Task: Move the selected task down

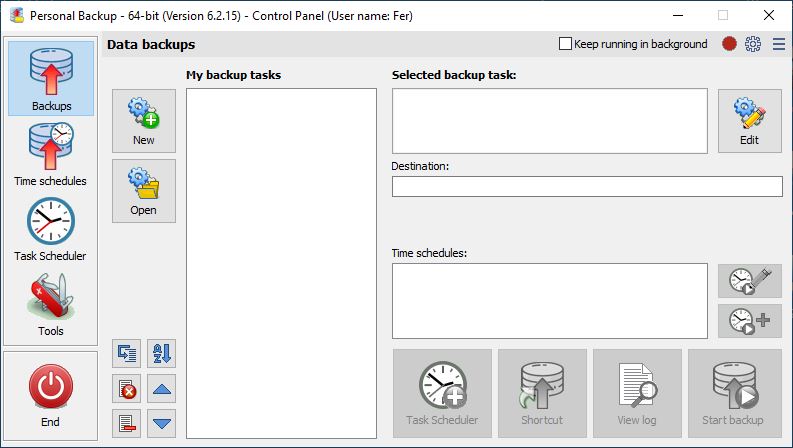Action: (x=162, y=424)
